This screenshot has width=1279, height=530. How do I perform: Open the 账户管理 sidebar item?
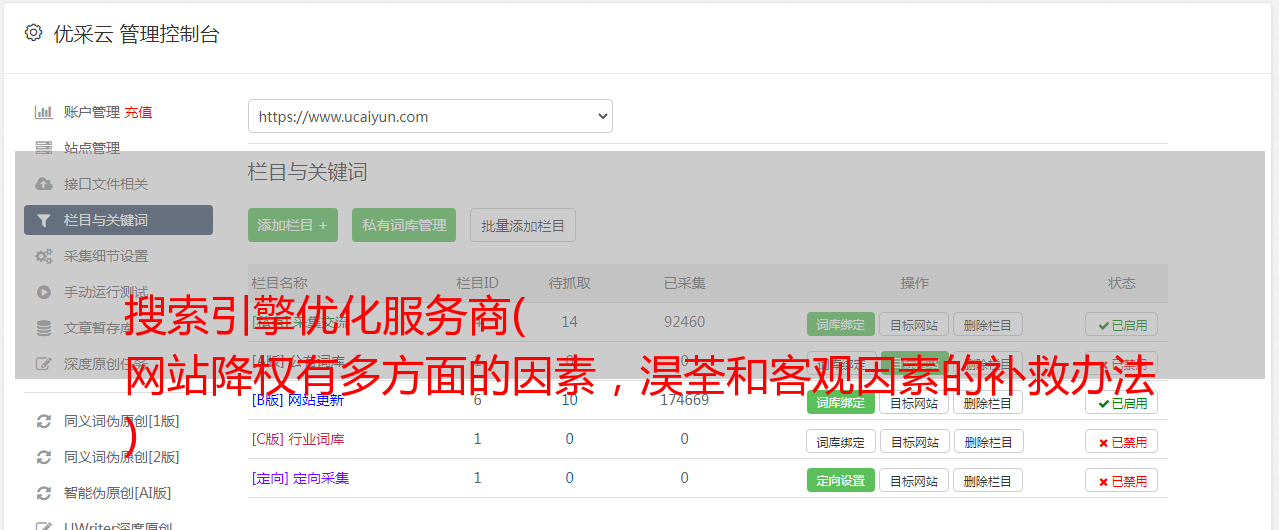(92, 112)
